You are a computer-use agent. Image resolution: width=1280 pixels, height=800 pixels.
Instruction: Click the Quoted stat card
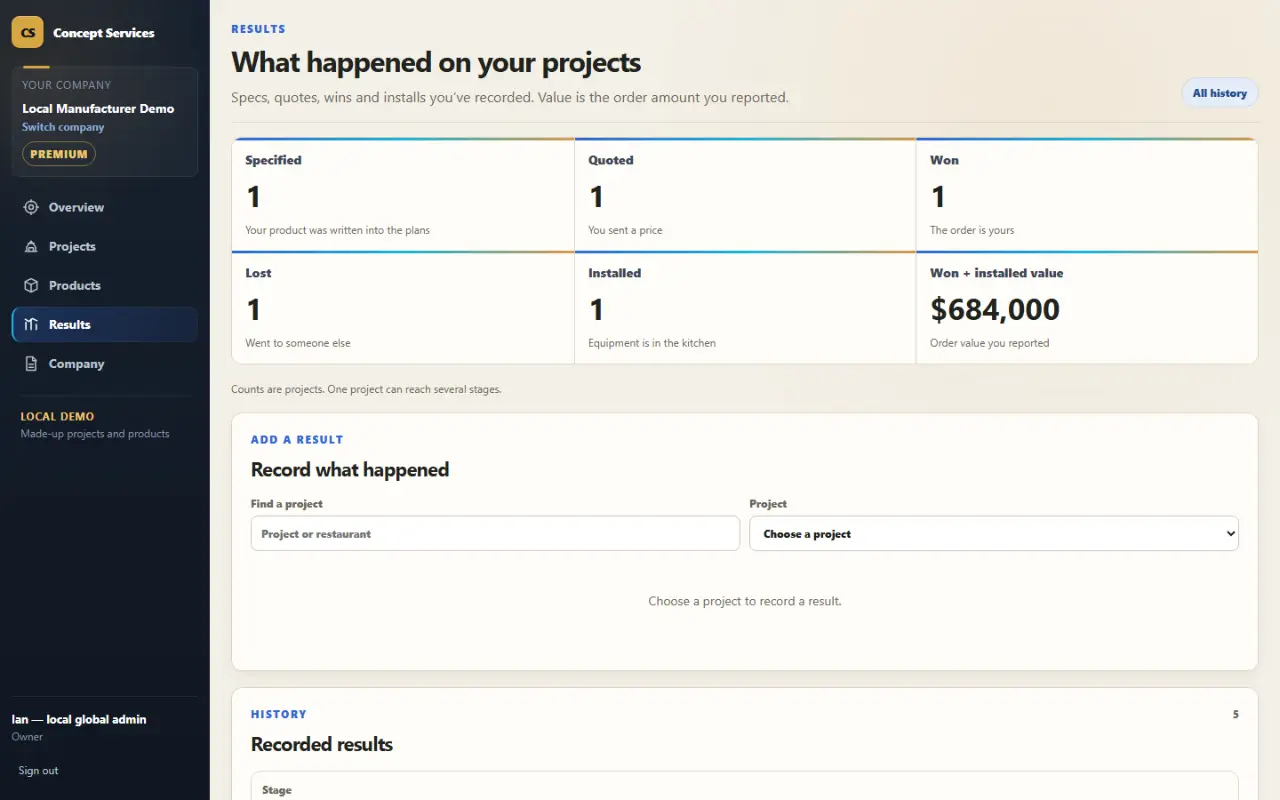pyautogui.click(x=745, y=195)
